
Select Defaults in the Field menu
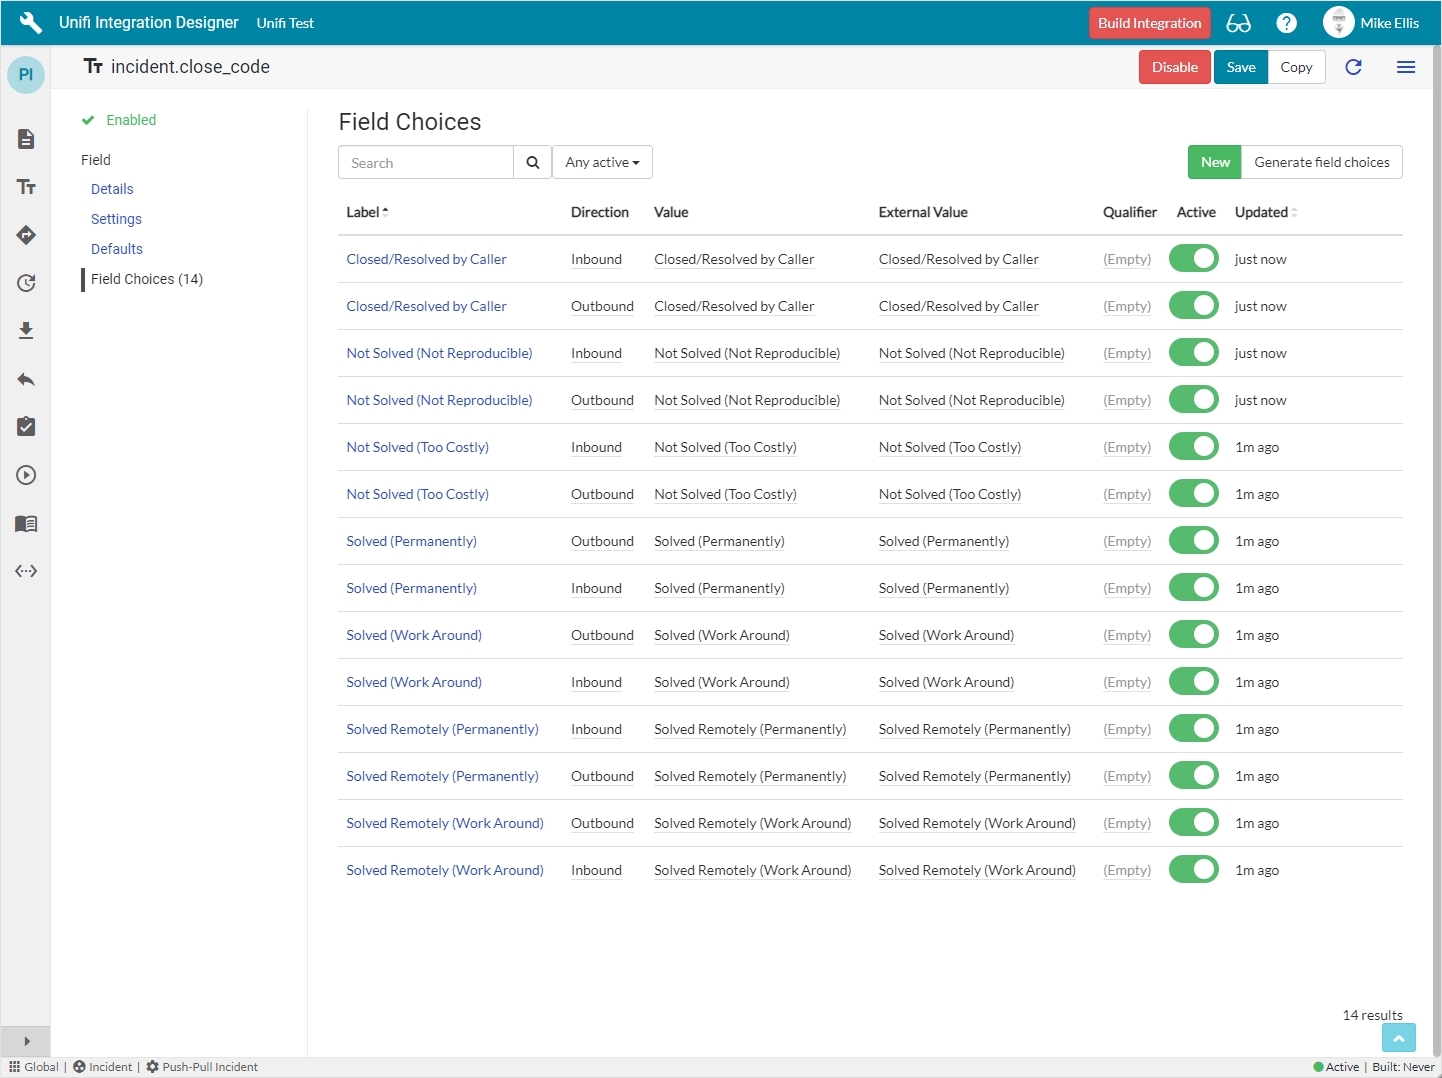click(117, 249)
